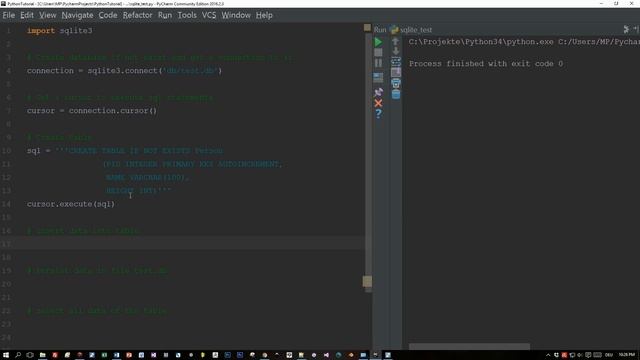Click the Scroll to End console icon
Screen dimensions: 640x360
coord(396,73)
